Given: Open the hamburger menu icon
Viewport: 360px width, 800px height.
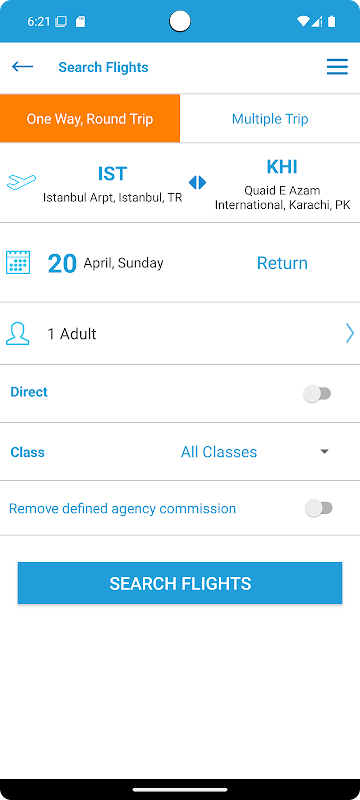Looking at the screenshot, I should [337, 67].
